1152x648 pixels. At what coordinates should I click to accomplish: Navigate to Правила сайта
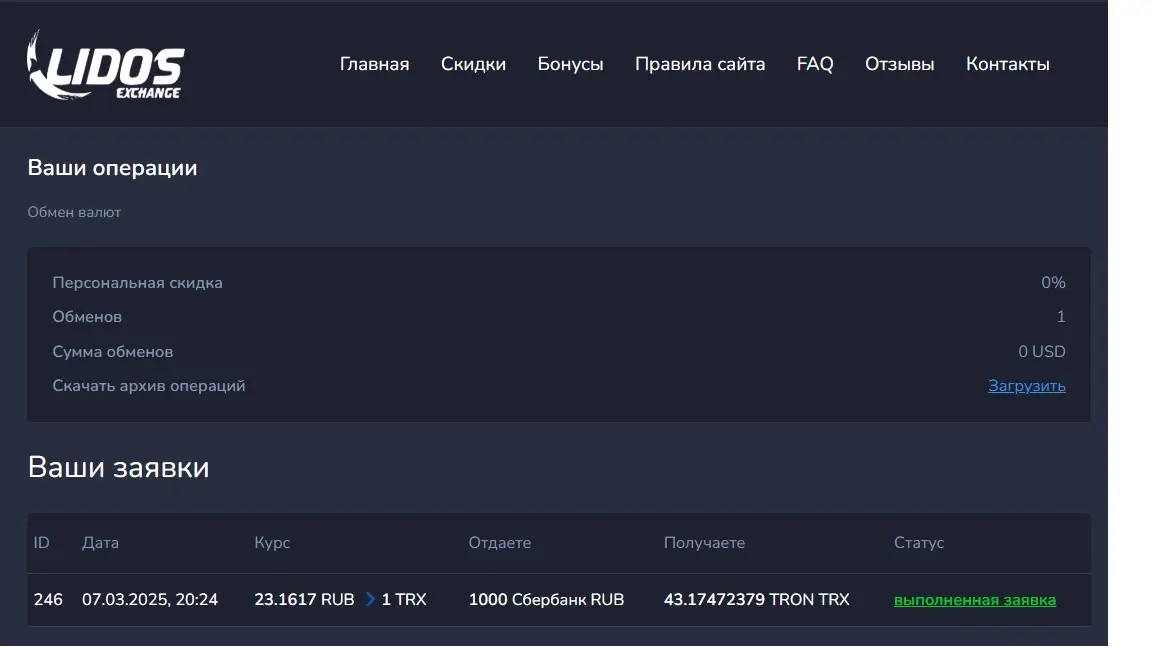[x=700, y=64]
